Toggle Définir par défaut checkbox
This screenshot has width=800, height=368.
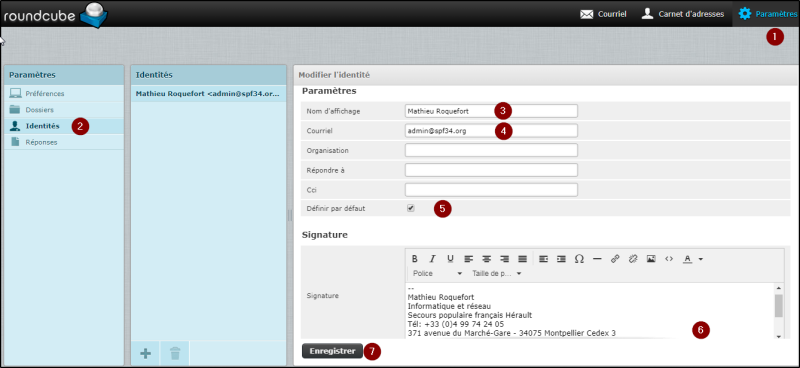(x=410, y=208)
